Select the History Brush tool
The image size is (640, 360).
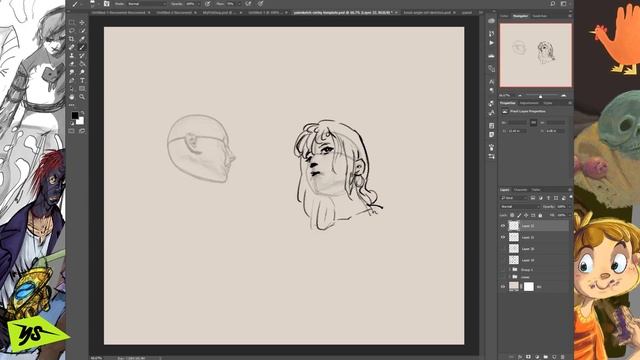(x=82, y=56)
